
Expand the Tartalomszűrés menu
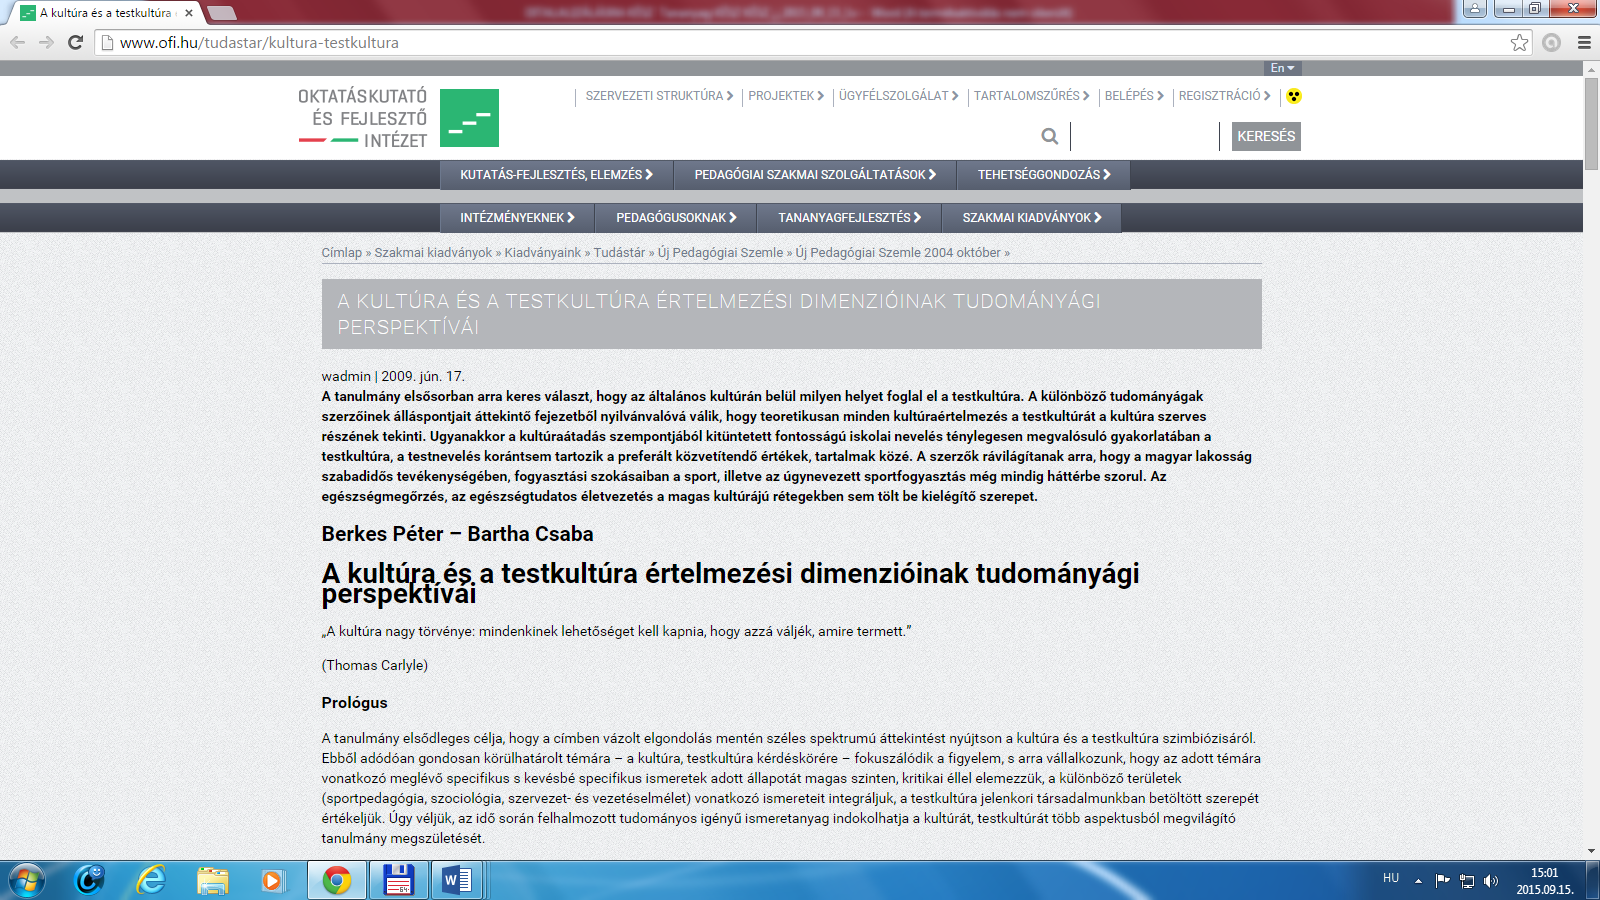(x=1031, y=96)
